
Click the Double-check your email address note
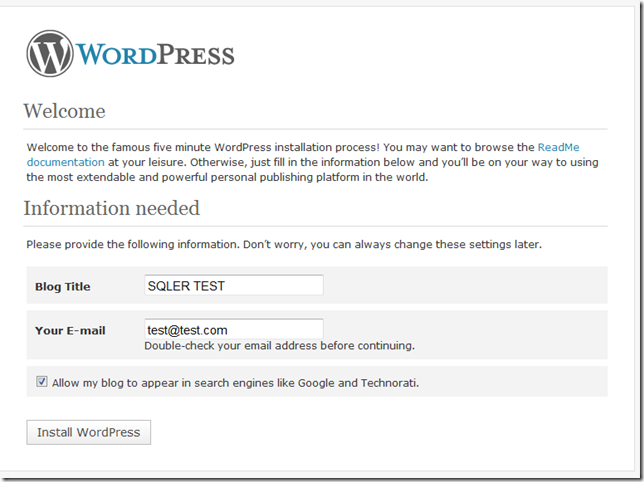[x=279, y=346]
